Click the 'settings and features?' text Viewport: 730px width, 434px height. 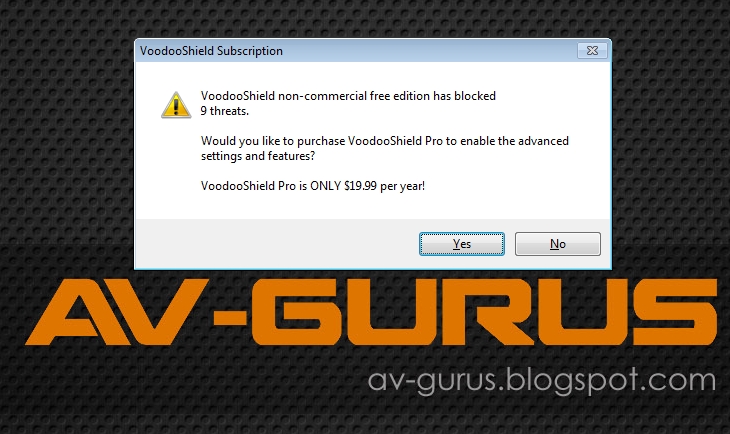258,156
